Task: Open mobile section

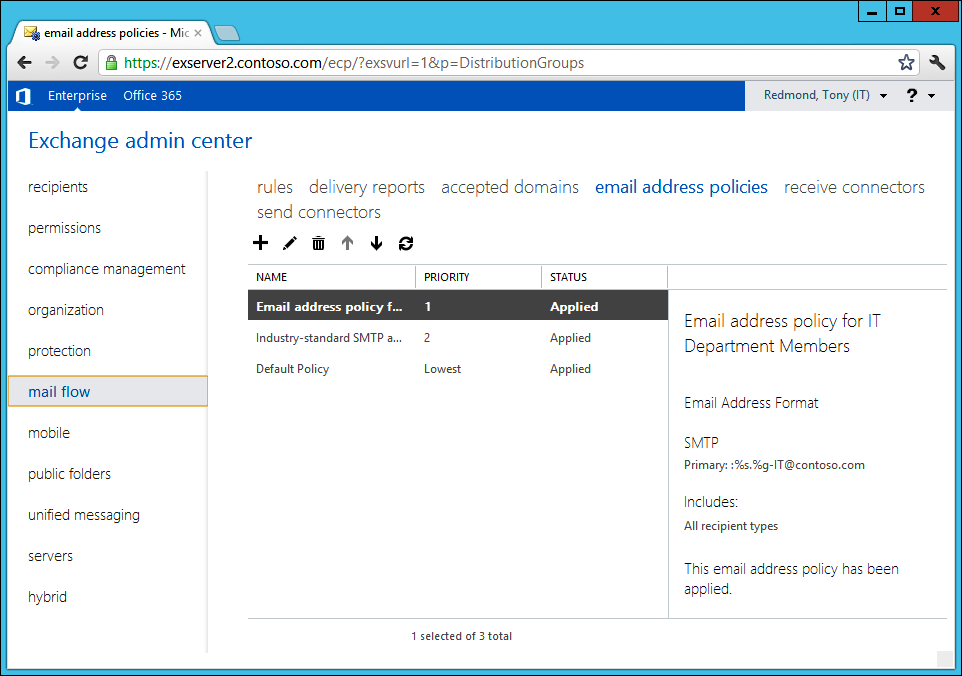Action: pyautogui.click(x=49, y=433)
